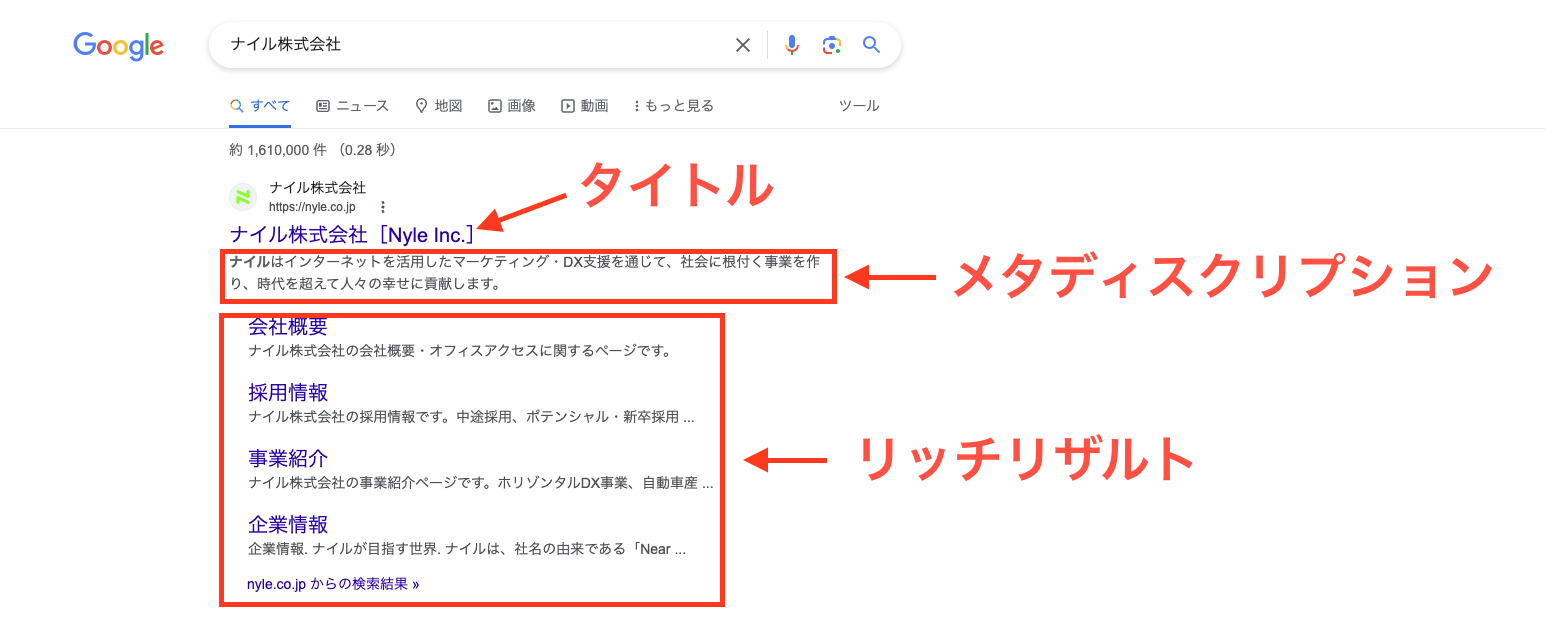
Task: Switch to the 画像 tab
Action: pos(512,106)
